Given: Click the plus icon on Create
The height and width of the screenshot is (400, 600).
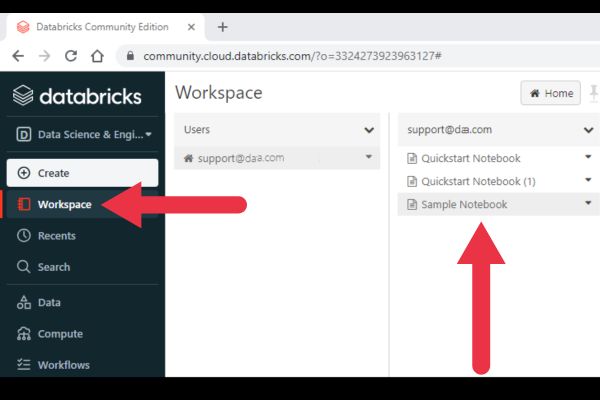Looking at the screenshot, I should [x=24, y=173].
